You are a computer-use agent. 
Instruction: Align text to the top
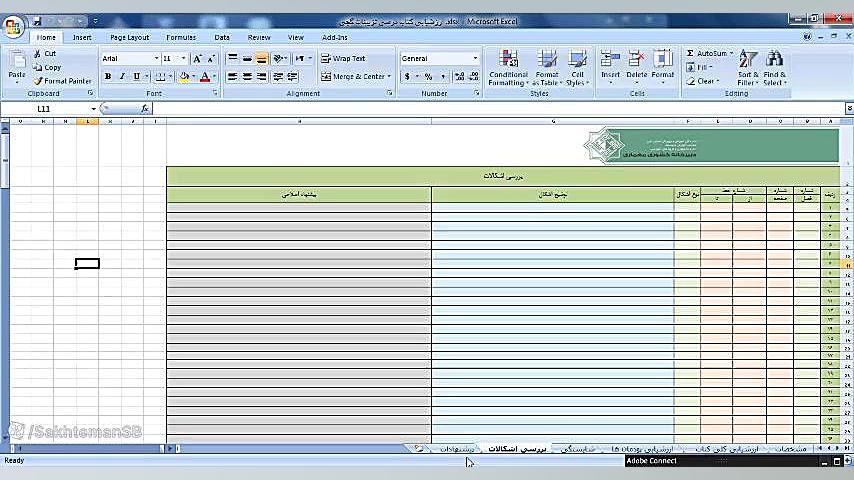click(233, 58)
